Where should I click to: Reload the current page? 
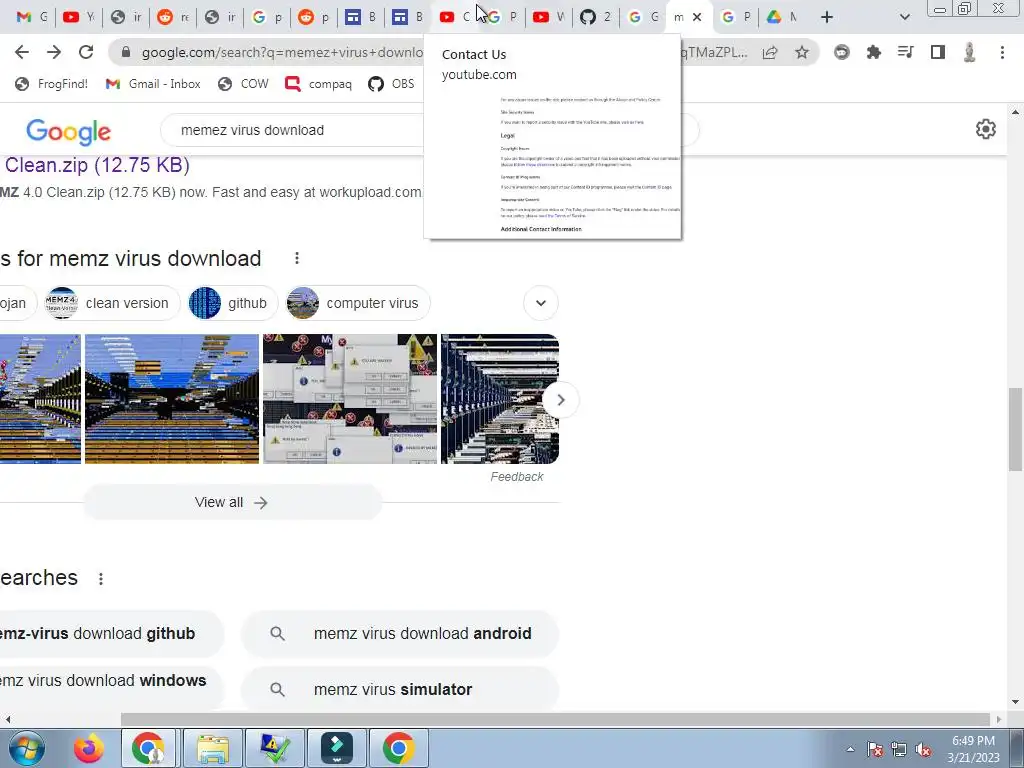(x=86, y=52)
